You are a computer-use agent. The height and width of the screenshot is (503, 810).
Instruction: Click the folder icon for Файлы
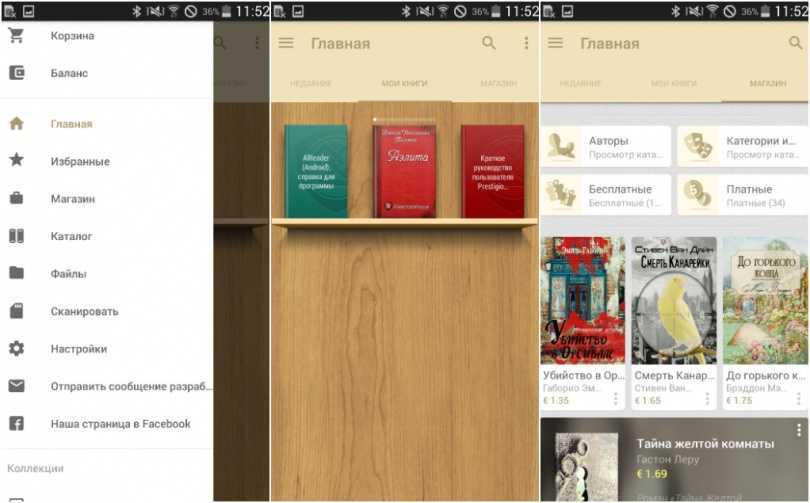pyautogui.click(x=16, y=273)
